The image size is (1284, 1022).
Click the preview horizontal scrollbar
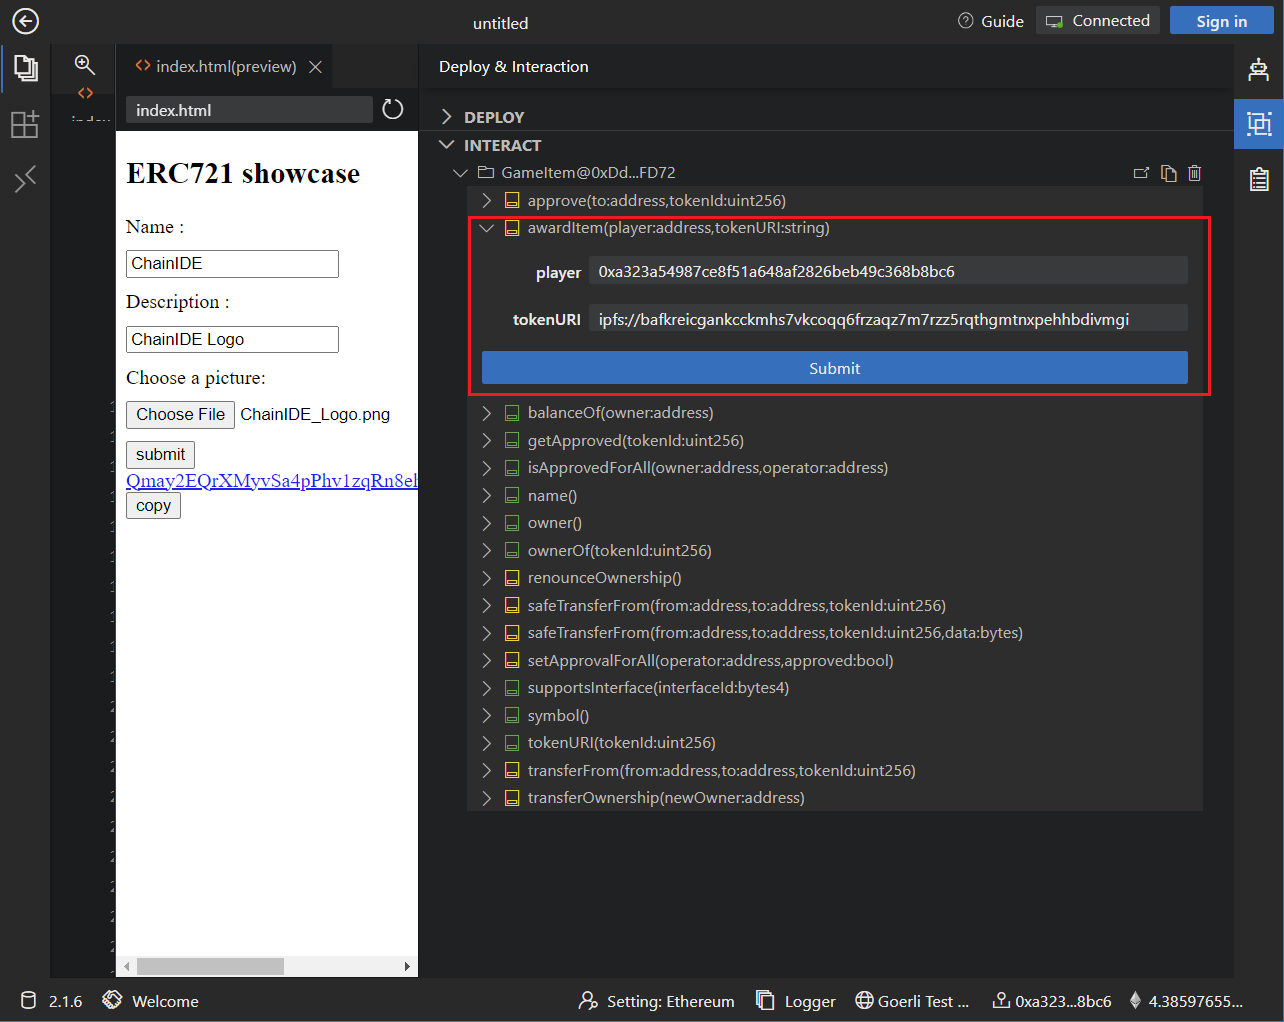210,966
